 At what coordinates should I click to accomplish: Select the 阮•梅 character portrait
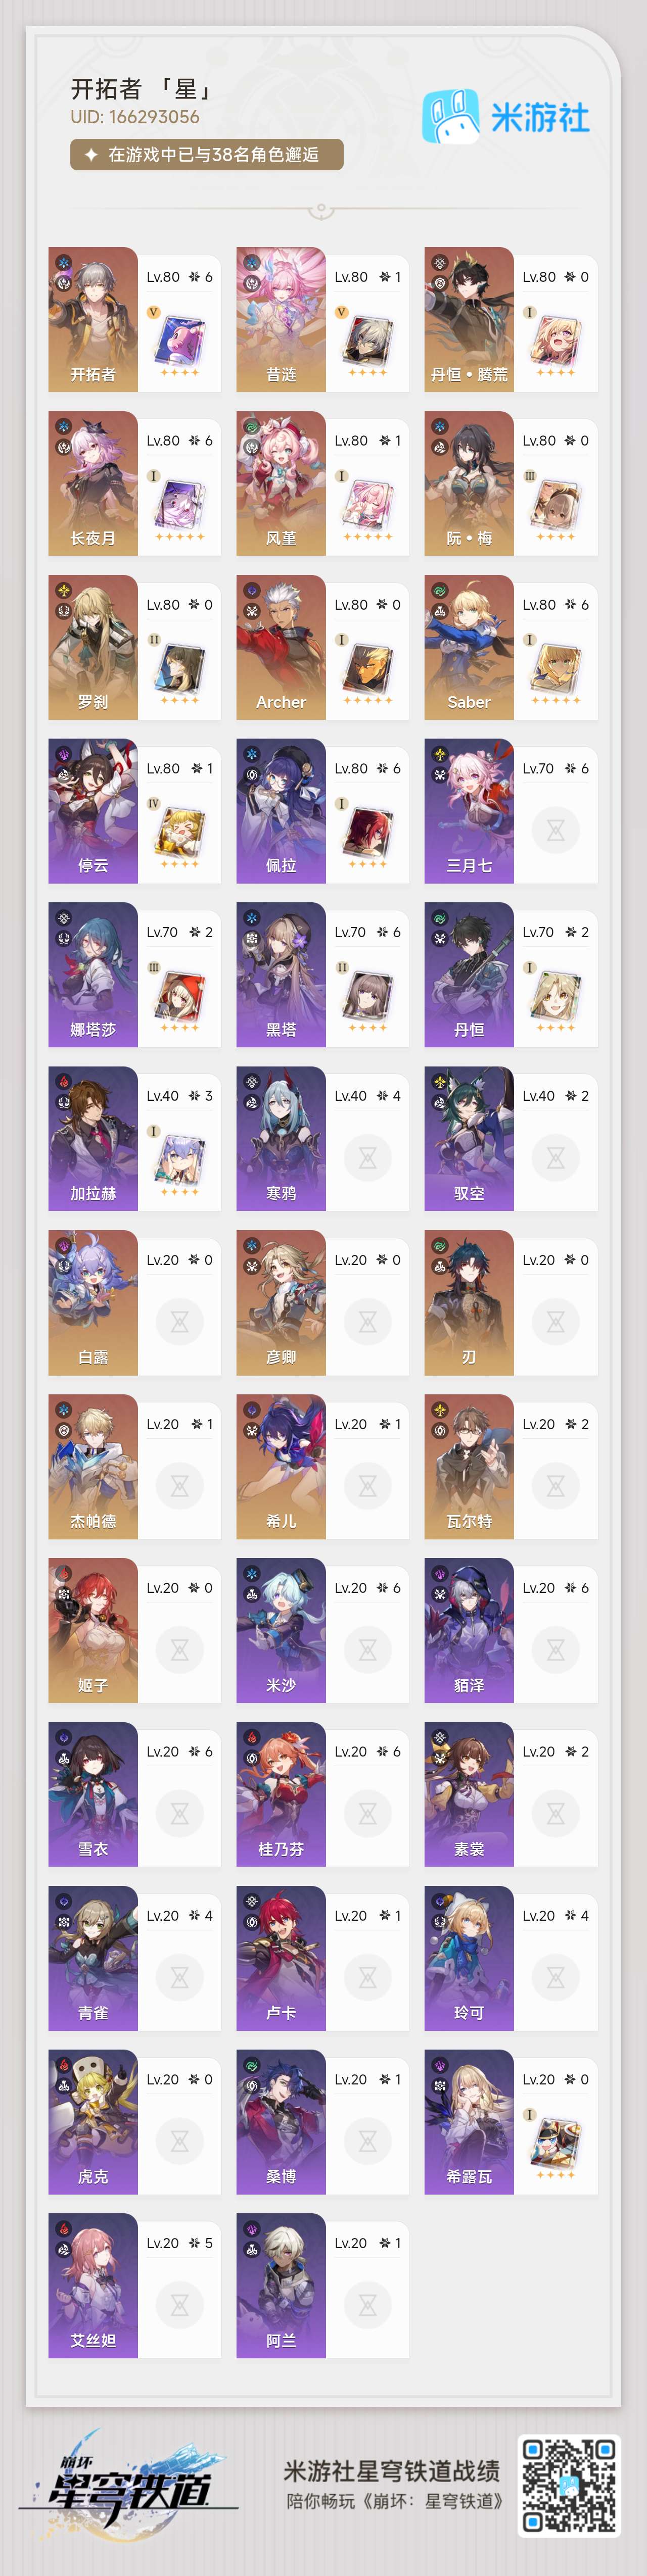469,483
